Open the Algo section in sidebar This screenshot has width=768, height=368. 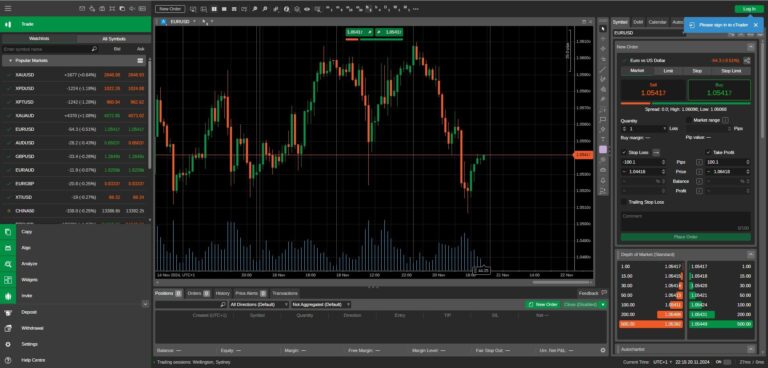76,248
